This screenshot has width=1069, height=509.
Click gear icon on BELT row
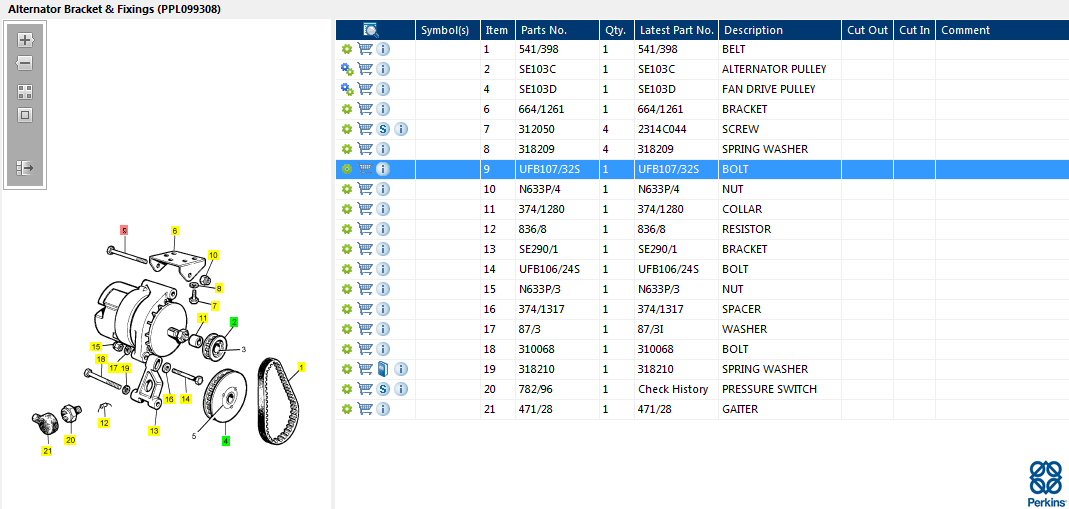[347, 49]
